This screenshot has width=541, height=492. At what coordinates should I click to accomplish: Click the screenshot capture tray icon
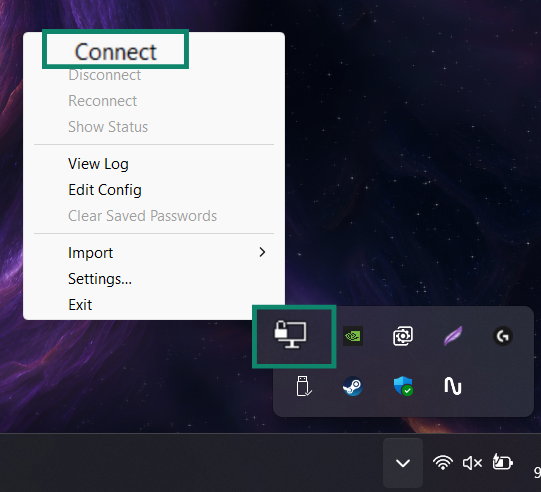pyautogui.click(x=403, y=336)
